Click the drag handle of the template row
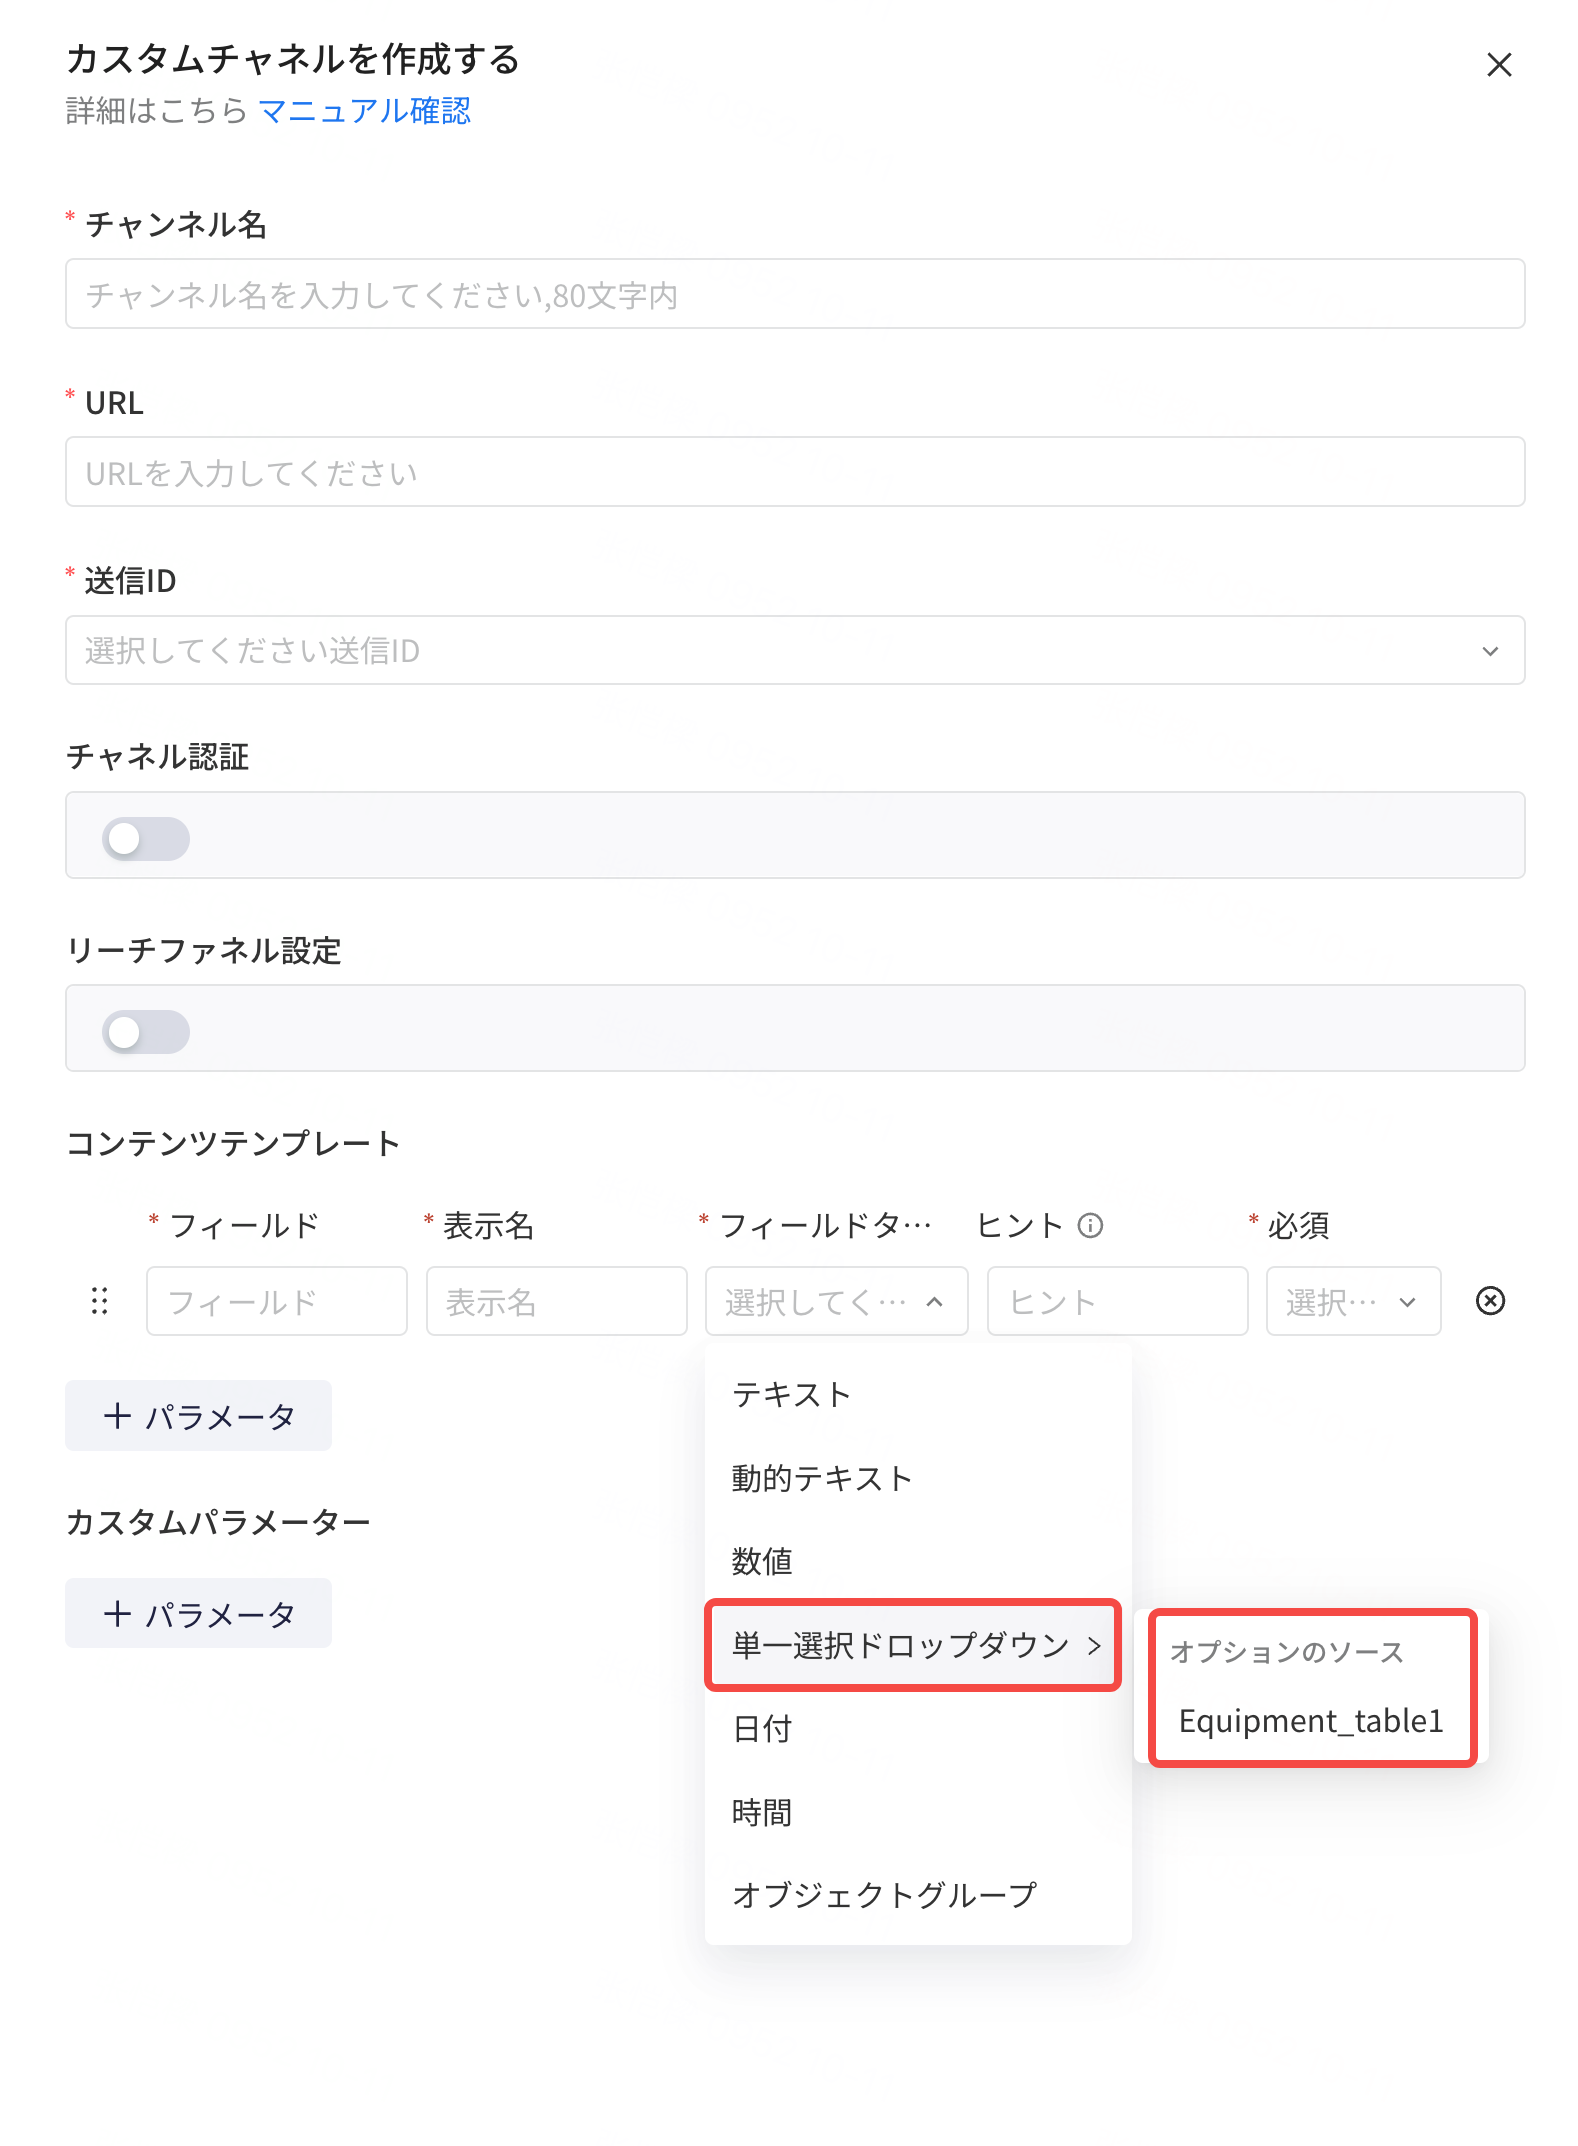Viewport: 1578px width, 2146px height. click(99, 1300)
